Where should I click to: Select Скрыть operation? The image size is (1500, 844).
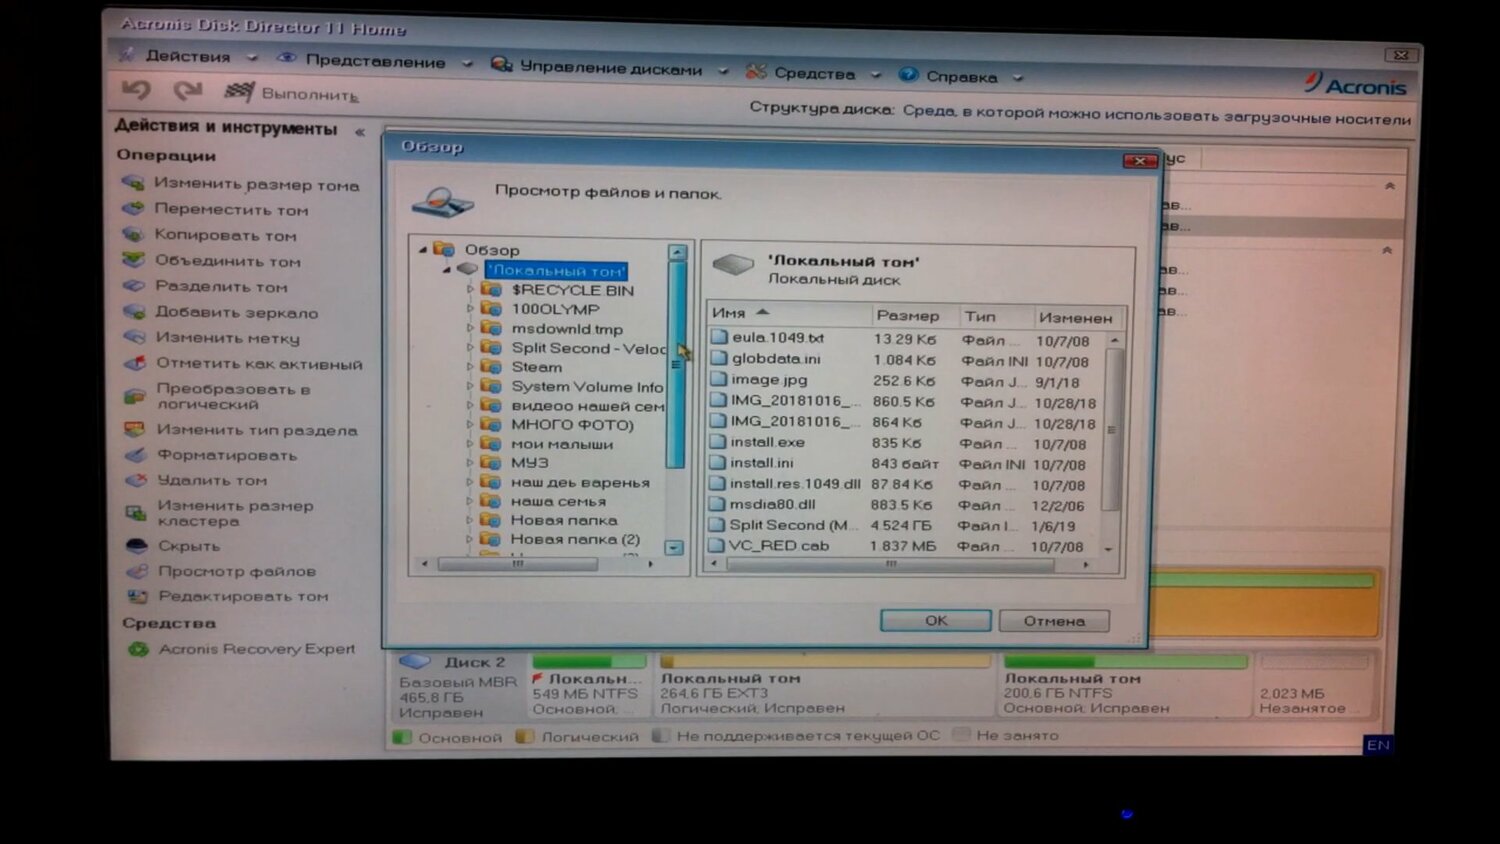[174, 546]
